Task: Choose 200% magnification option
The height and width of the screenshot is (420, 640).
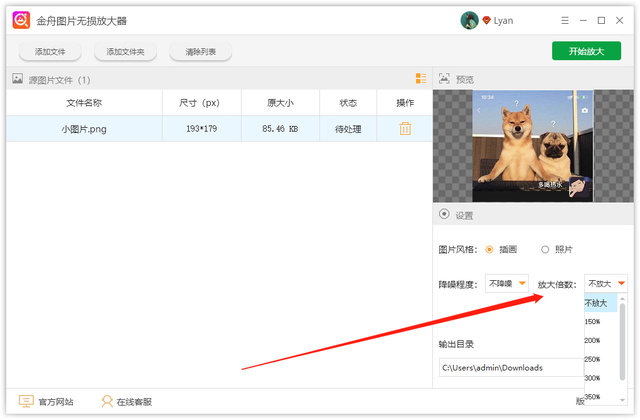Action: click(x=601, y=340)
